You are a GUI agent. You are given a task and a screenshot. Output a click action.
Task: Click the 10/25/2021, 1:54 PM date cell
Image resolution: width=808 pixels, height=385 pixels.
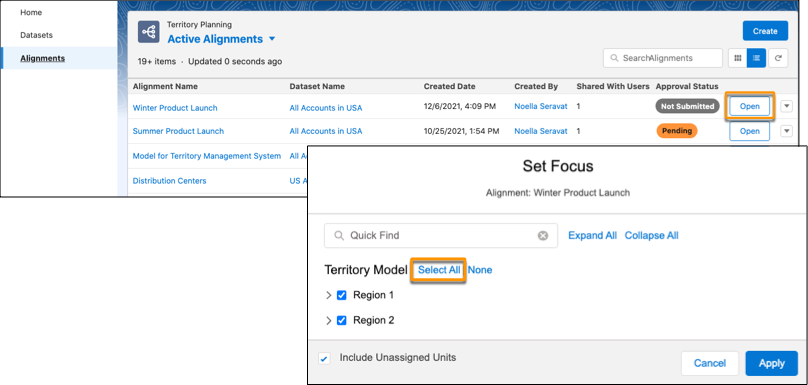coord(461,131)
